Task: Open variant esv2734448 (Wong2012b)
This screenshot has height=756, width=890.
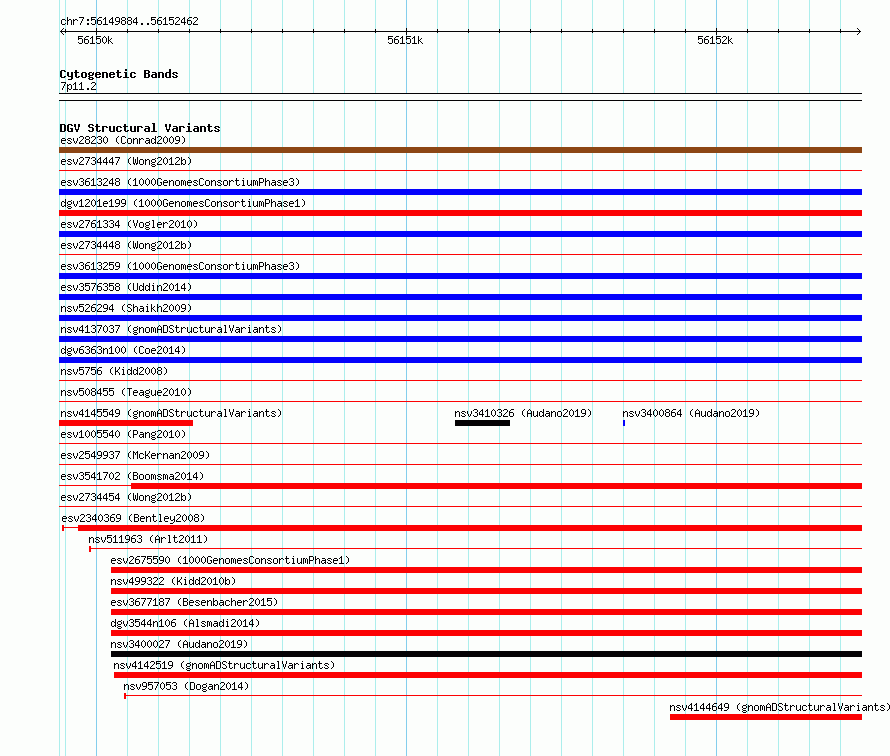Action: pyautogui.click(x=126, y=245)
